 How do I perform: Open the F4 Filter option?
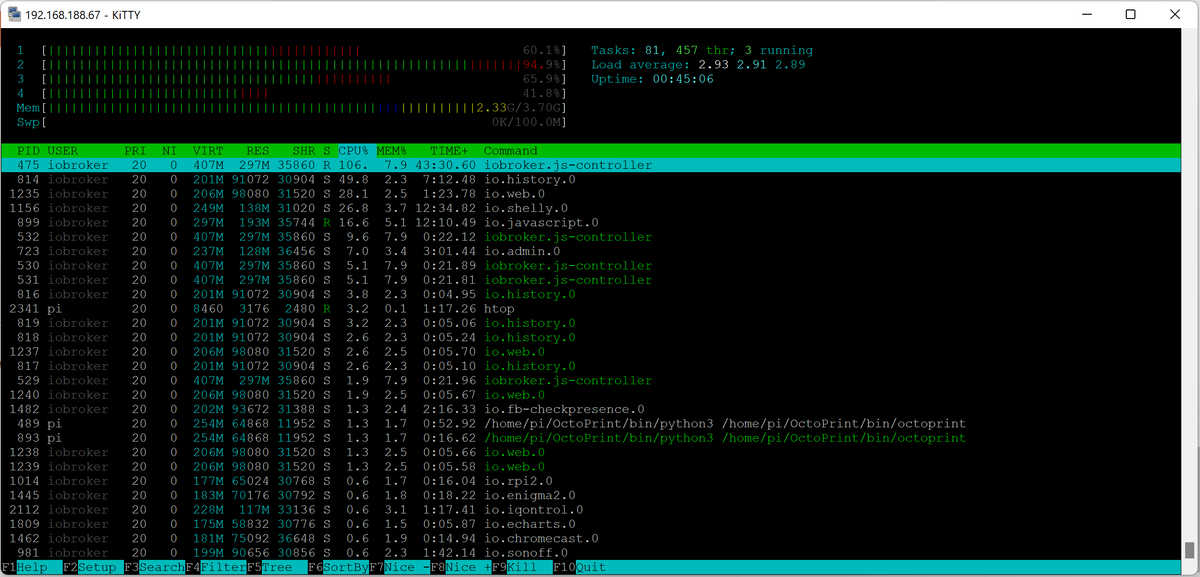click(x=214, y=567)
